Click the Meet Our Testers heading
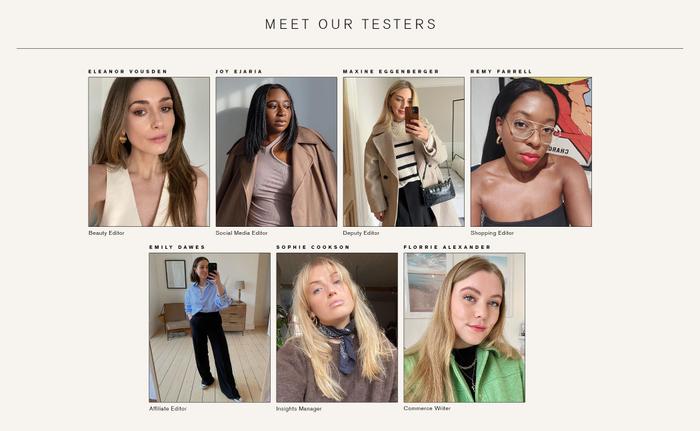 [351, 24]
